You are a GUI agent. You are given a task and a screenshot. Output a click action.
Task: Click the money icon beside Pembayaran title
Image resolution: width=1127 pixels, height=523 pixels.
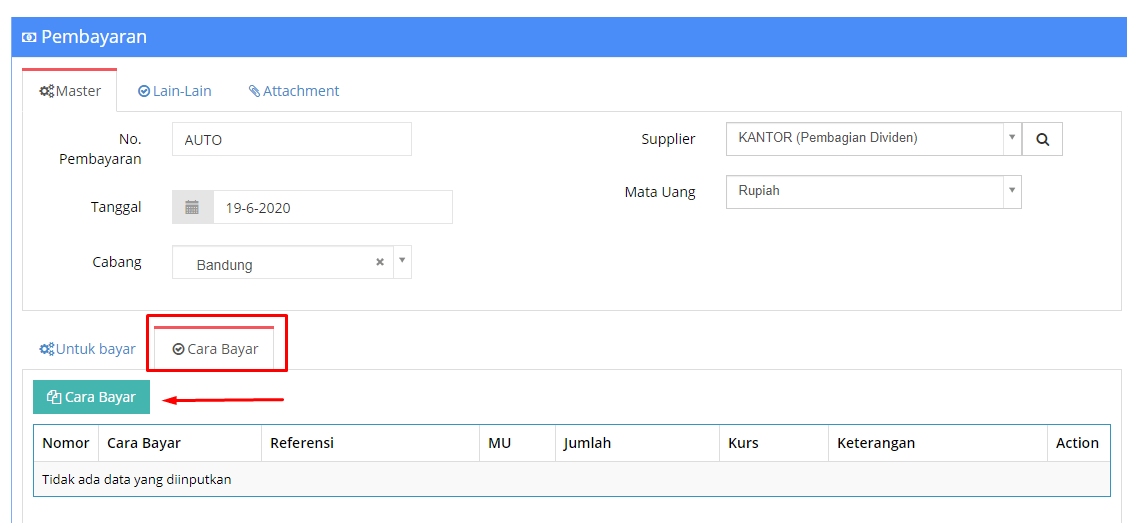pyautogui.click(x=29, y=37)
